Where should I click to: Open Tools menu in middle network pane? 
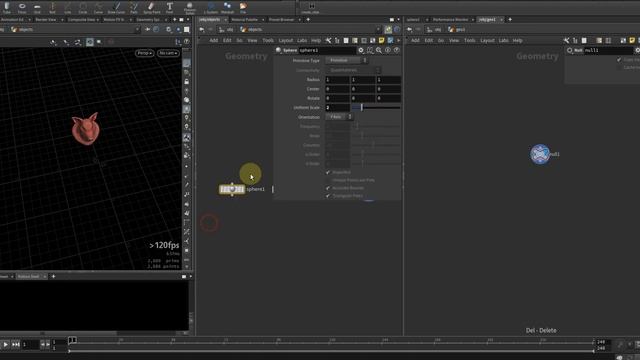268,40
